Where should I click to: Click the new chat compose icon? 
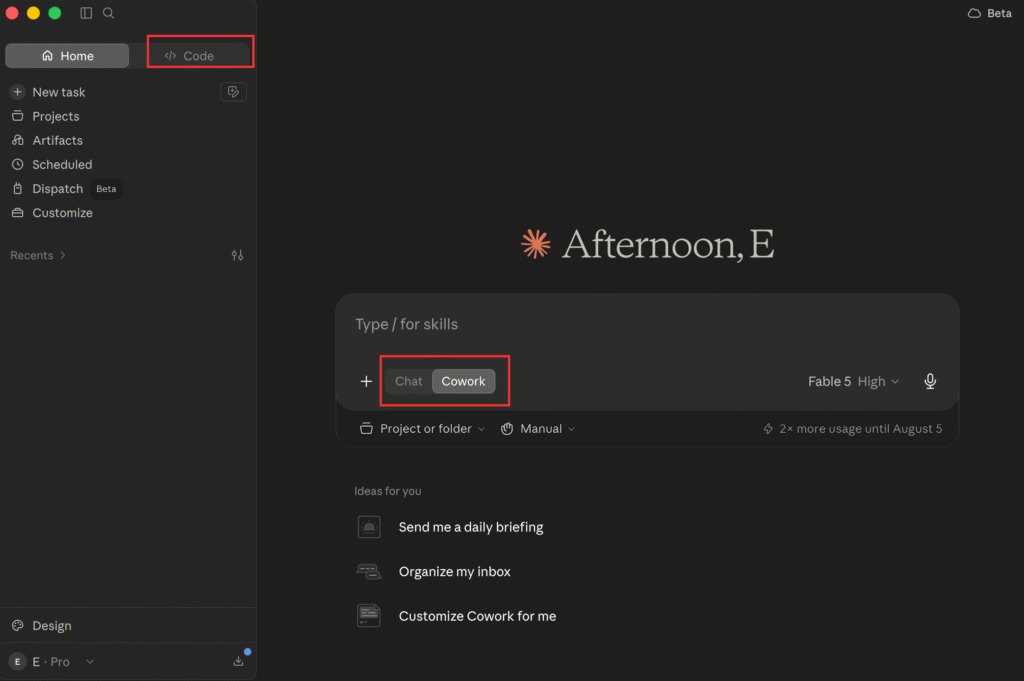click(233, 92)
